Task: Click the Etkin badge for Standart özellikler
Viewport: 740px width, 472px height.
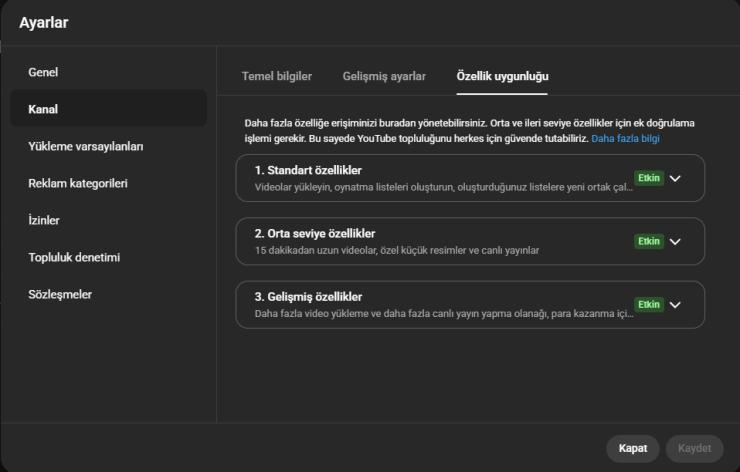Action: click(x=649, y=178)
